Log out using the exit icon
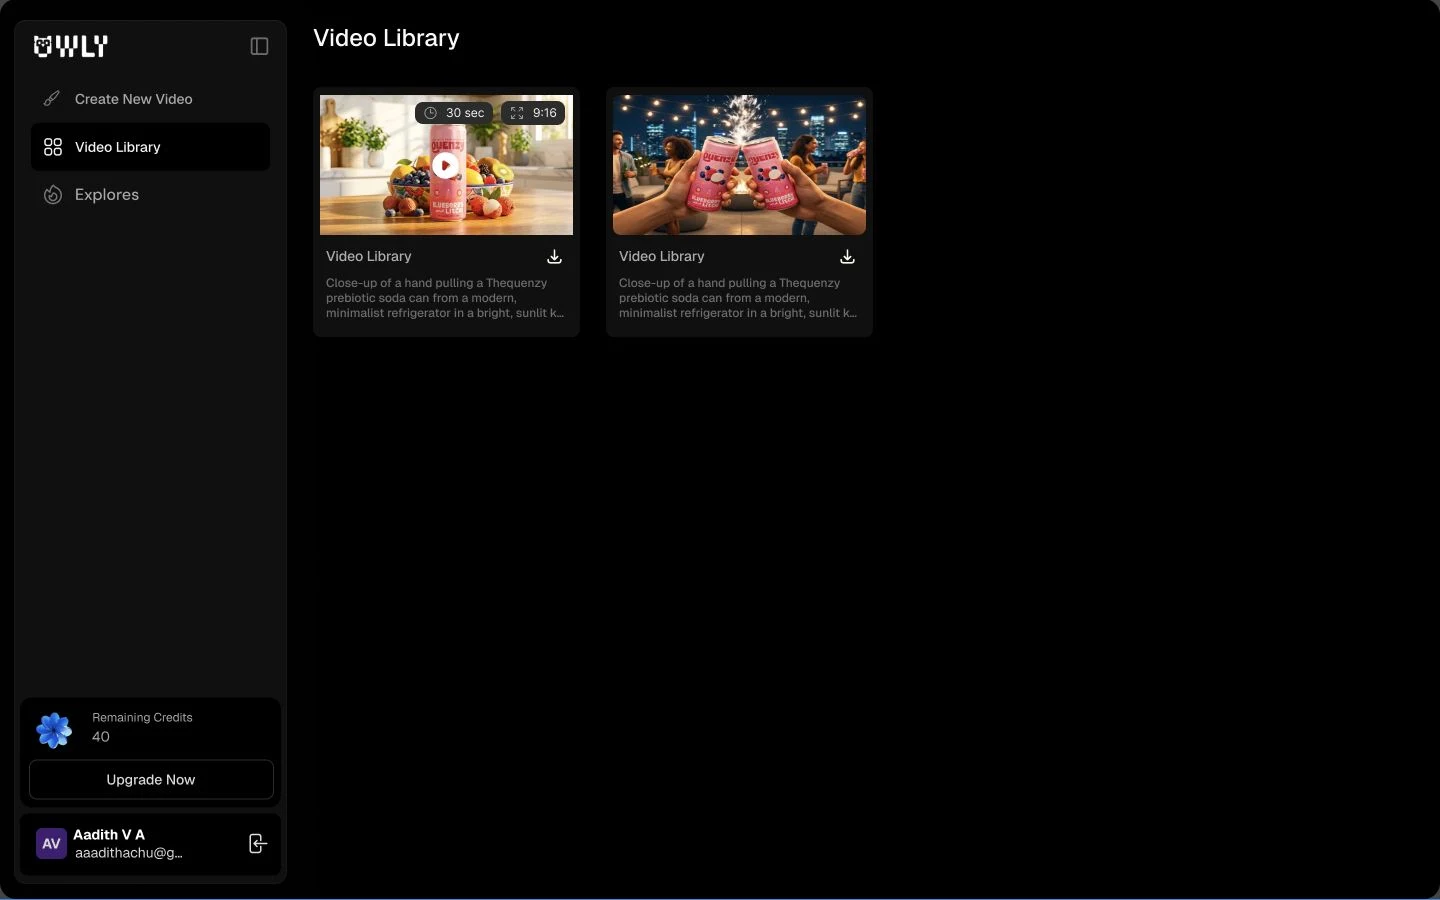 click(257, 844)
